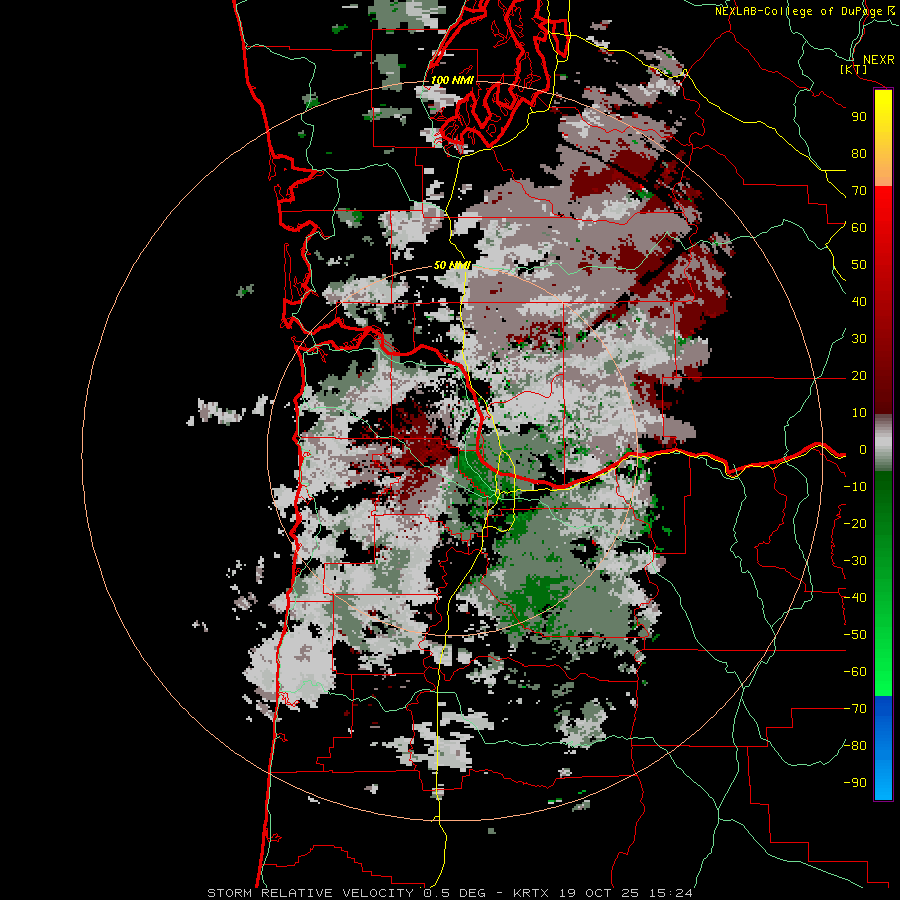Click the gray zero-velocity segment of color bar
Image resolution: width=900 pixels, height=900 pixels.
coord(883,443)
